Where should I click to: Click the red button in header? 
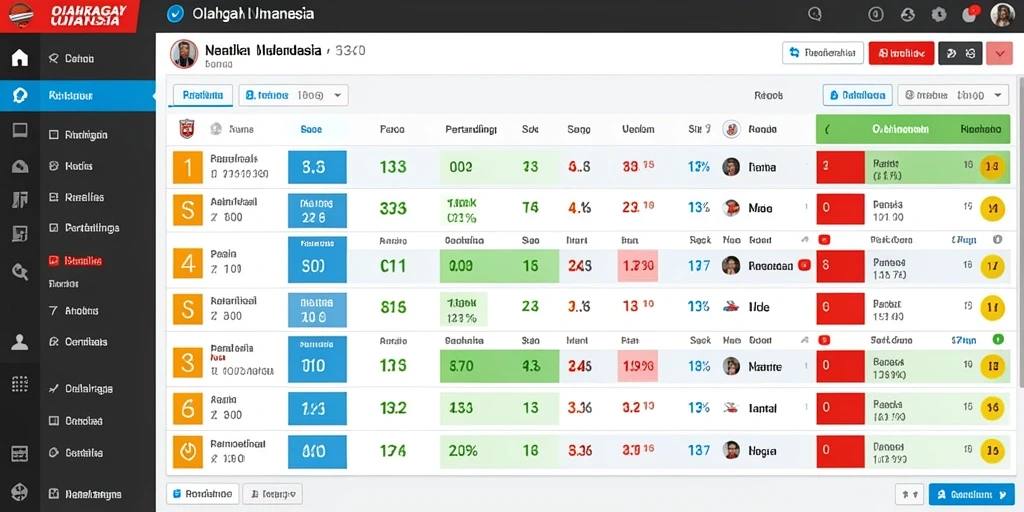coord(901,53)
